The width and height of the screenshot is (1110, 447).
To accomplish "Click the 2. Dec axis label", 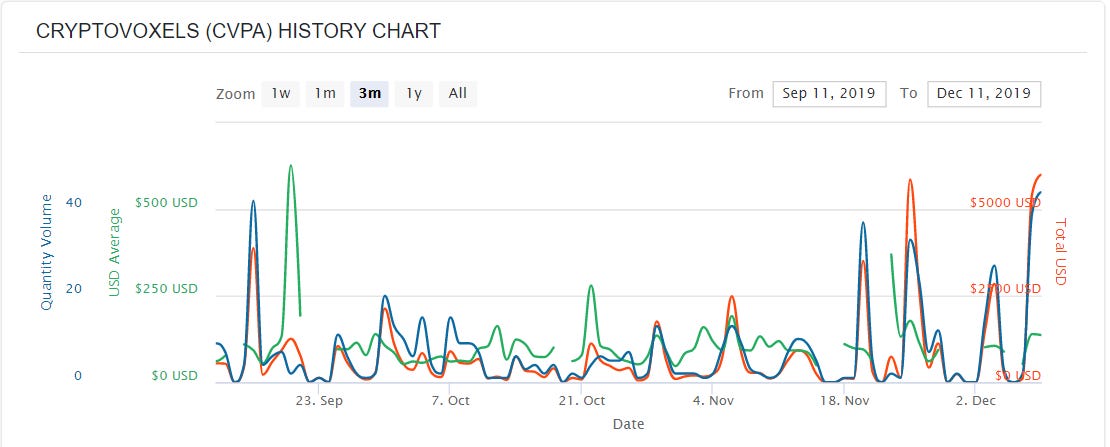I will coord(975,401).
